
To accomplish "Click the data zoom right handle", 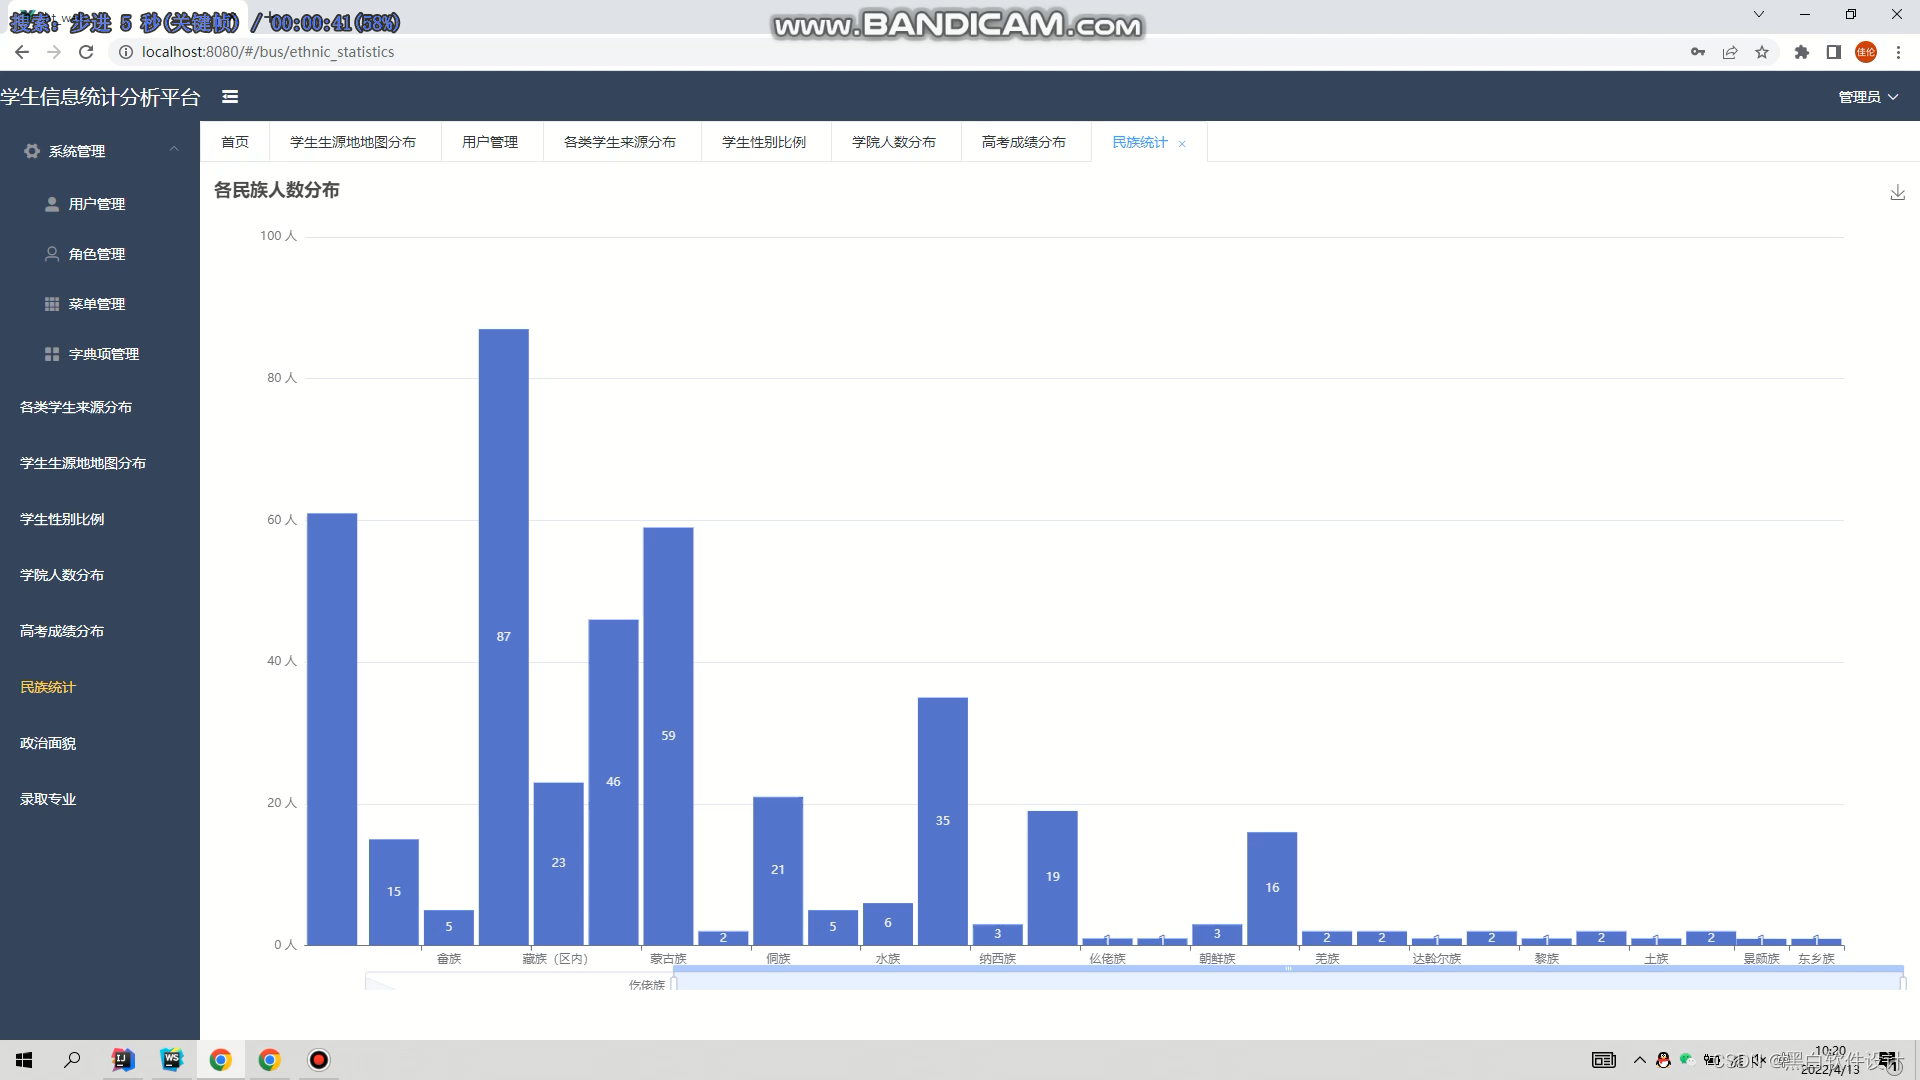I will pos(1903,983).
